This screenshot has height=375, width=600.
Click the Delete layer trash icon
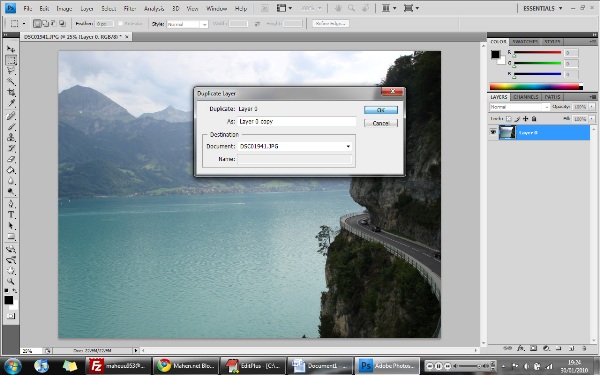(x=584, y=348)
